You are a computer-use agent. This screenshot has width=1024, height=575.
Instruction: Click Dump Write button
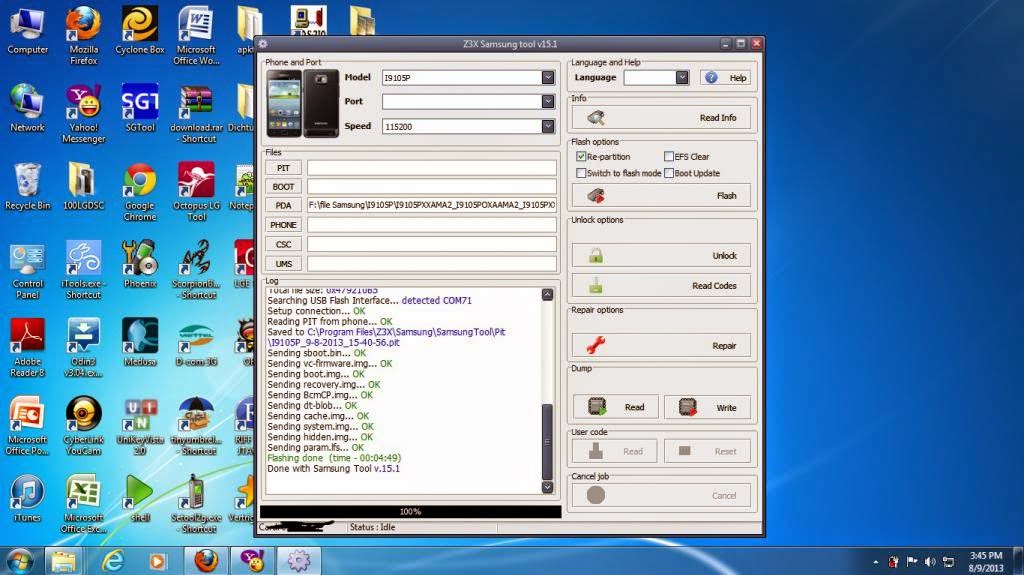coord(707,407)
